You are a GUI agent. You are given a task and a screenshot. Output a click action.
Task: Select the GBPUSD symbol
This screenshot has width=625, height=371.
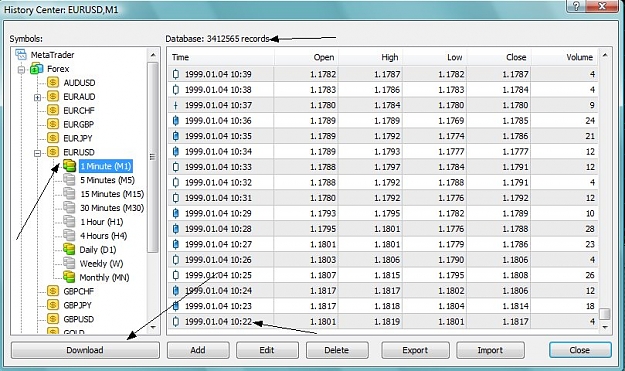[79, 319]
